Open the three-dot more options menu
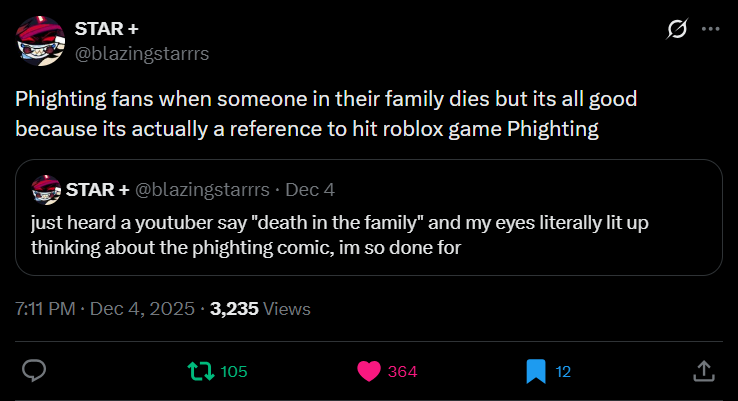The width and height of the screenshot is (738, 401). [710, 30]
